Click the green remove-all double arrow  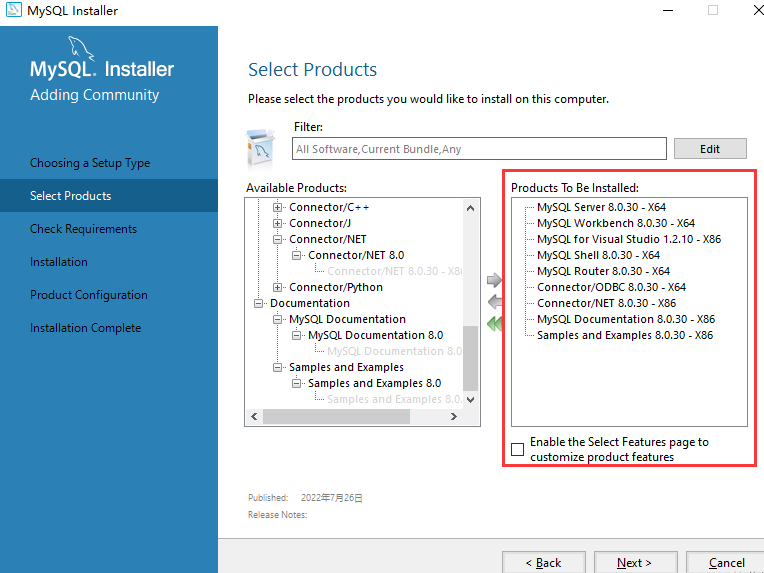(x=494, y=323)
